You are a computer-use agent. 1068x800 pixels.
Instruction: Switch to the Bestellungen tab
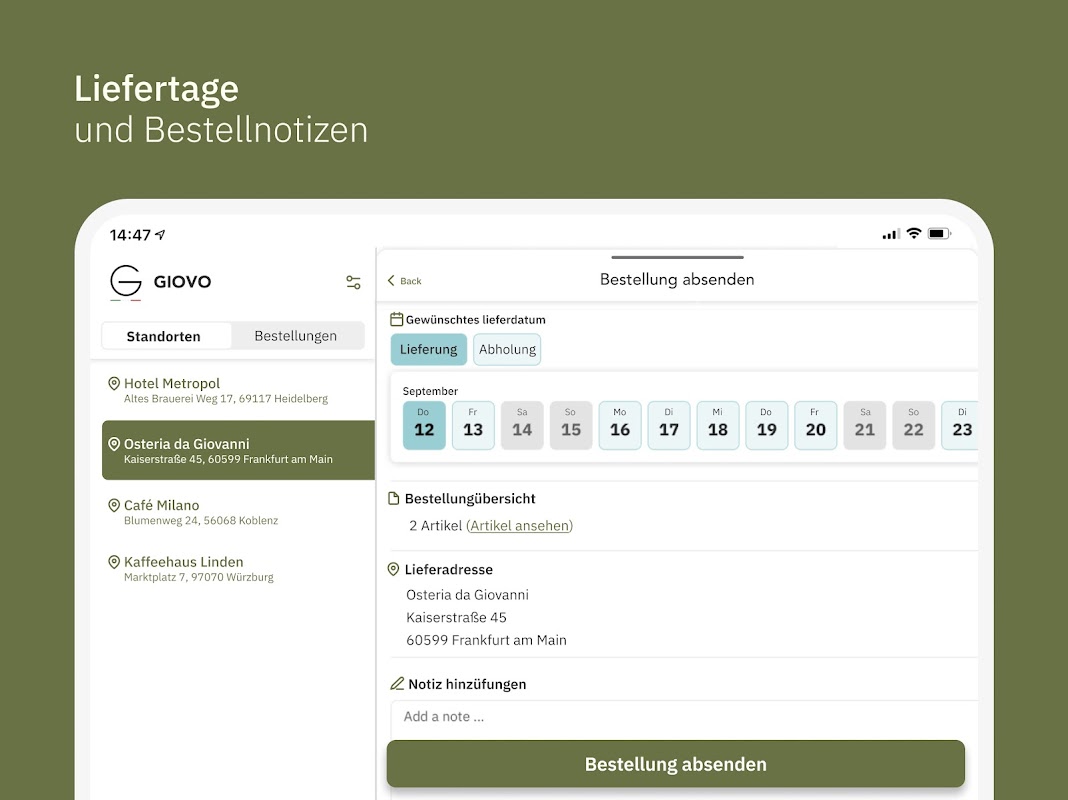(x=296, y=336)
